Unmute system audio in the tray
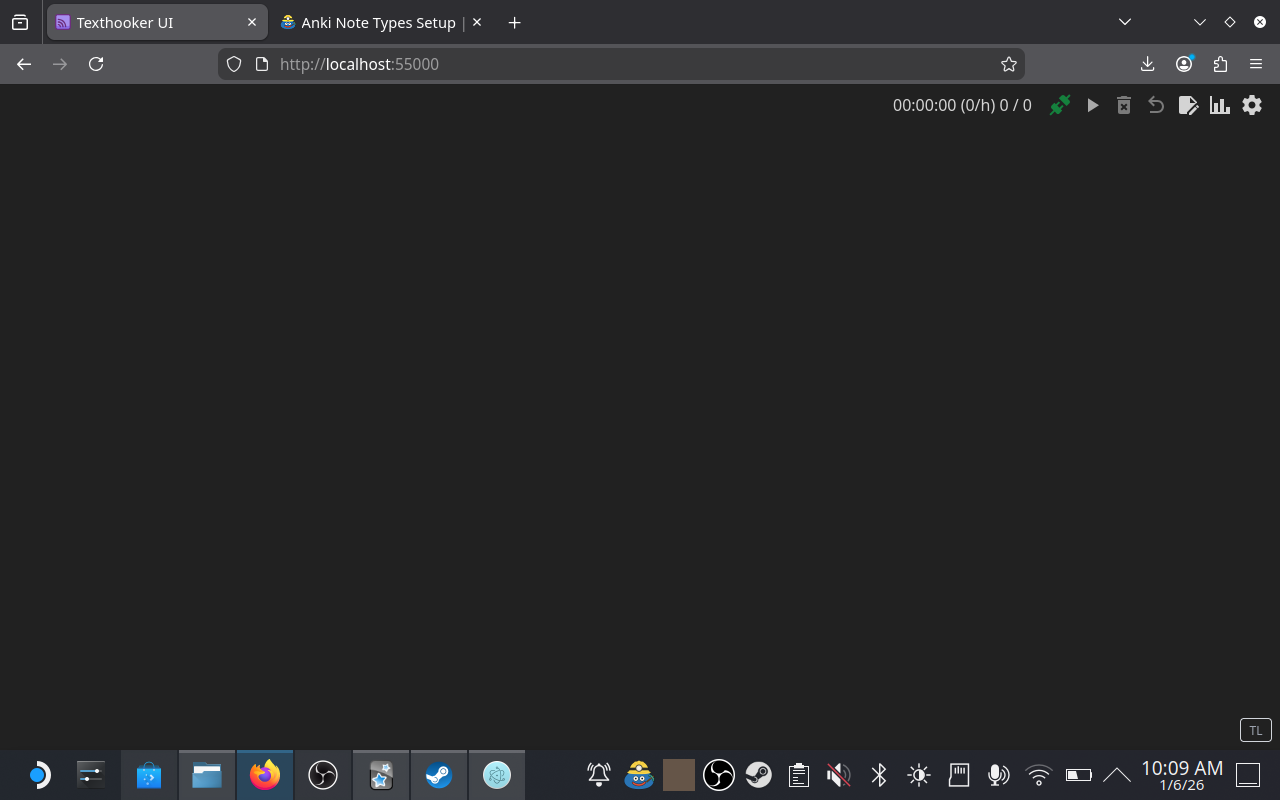Viewport: 1280px width, 800px height. (x=838, y=775)
